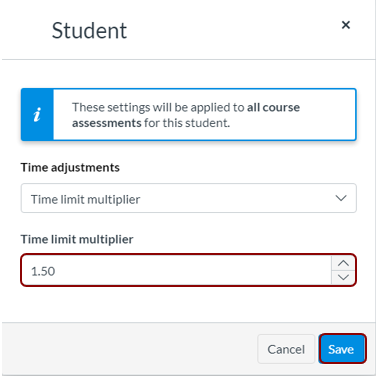Click the Student dialog heading

(x=89, y=31)
